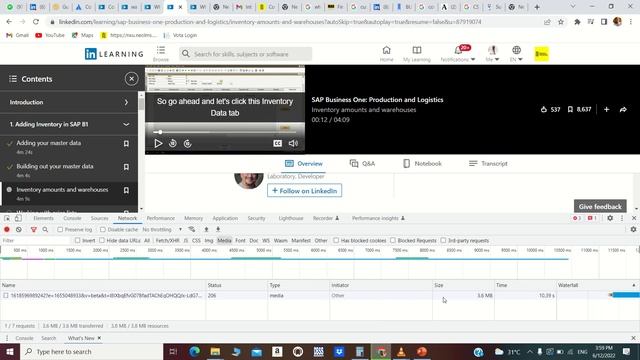Image resolution: width=640 pixels, height=360 pixels.
Task: Enable the Preserve log checkbox
Action: coord(60,230)
